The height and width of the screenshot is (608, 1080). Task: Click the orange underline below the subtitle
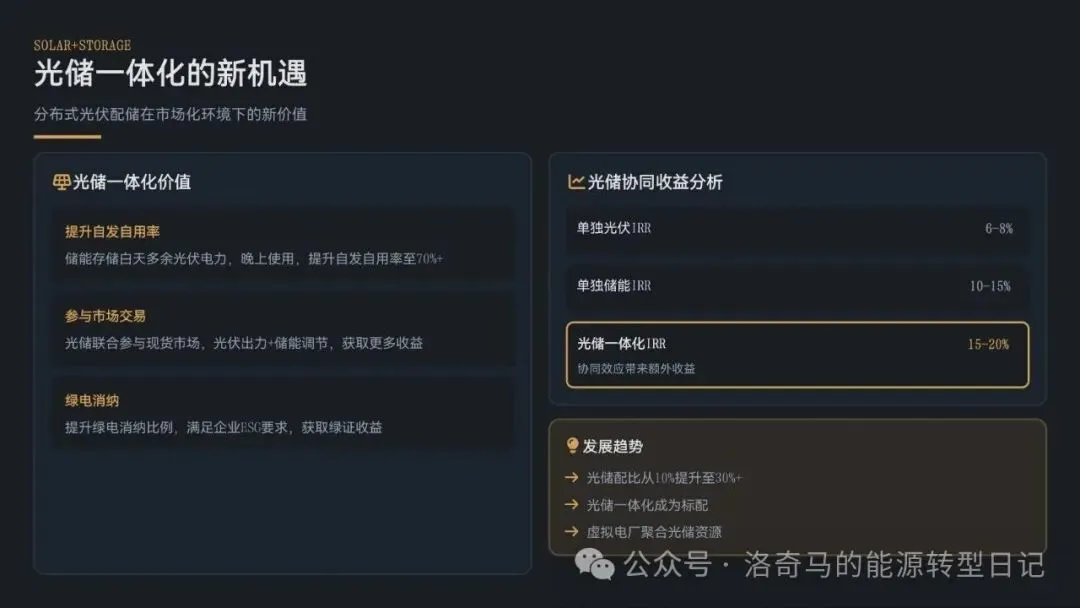67,137
